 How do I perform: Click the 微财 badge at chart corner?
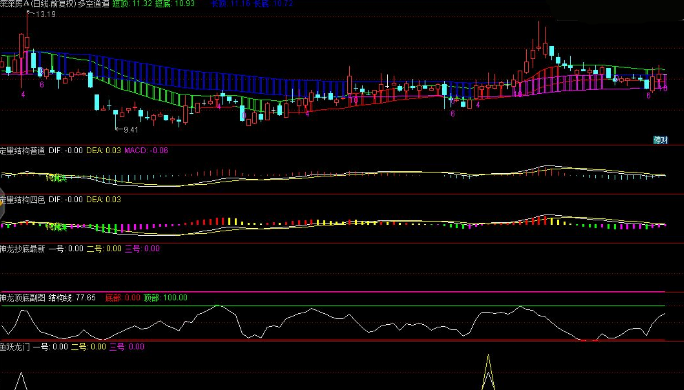[660, 140]
